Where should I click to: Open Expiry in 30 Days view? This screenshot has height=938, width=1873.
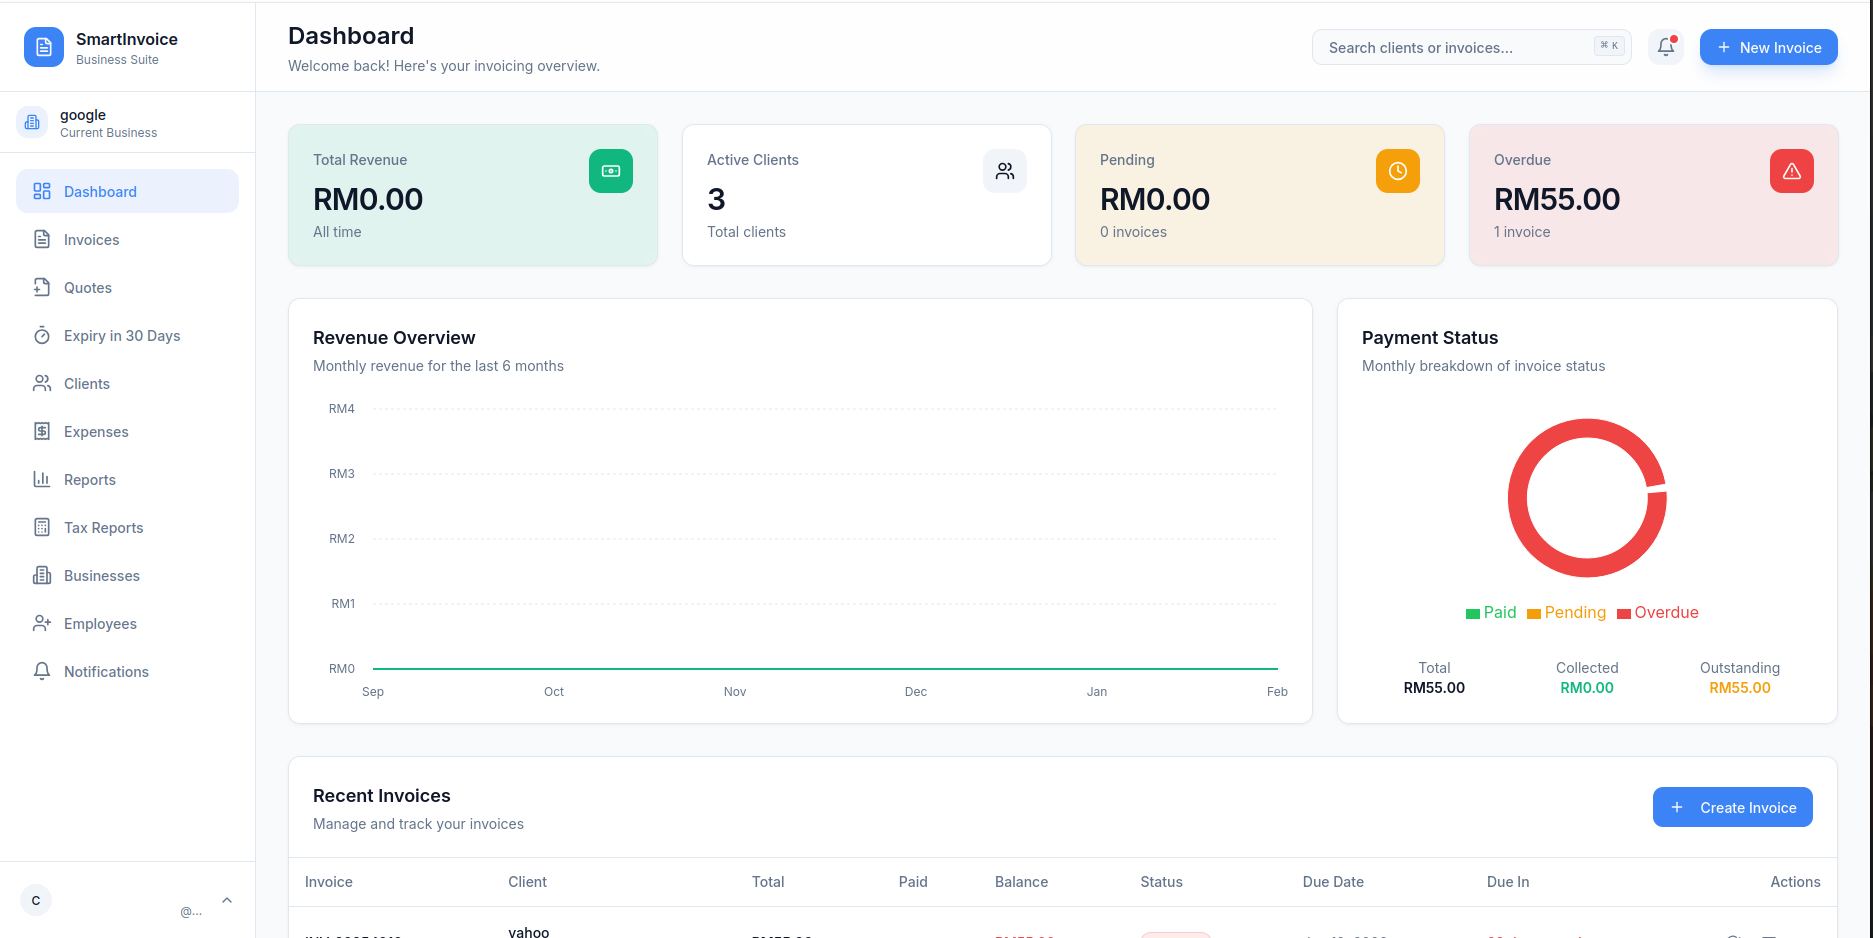[121, 335]
